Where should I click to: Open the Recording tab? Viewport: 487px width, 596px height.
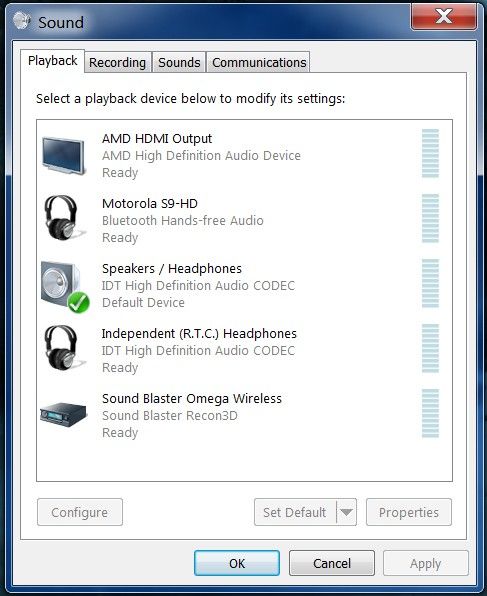pos(117,62)
